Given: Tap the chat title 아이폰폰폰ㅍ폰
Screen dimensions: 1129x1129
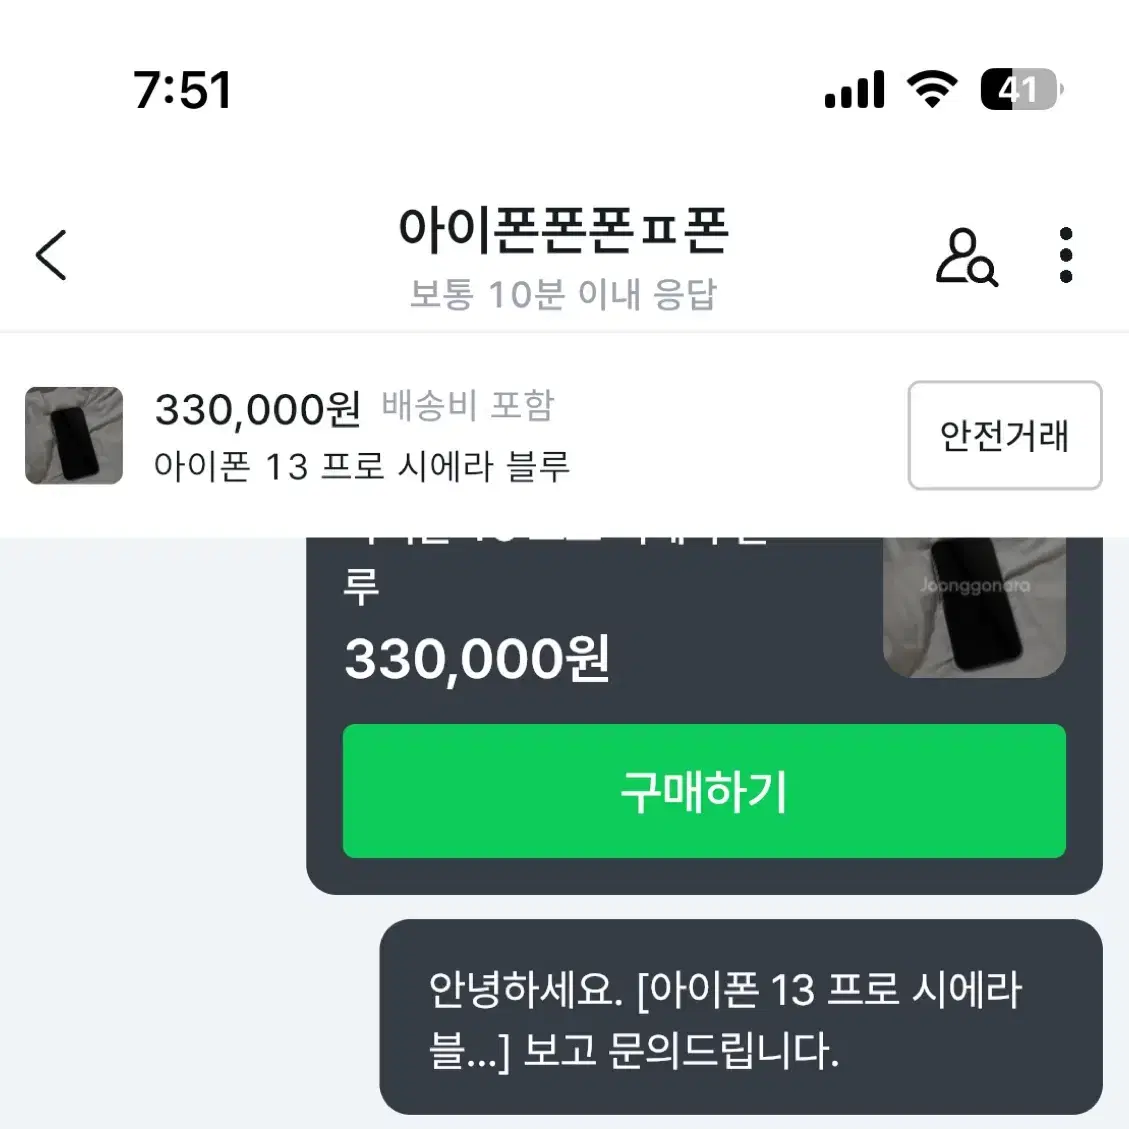Looking at the screenshot, I should pos(563,231).
